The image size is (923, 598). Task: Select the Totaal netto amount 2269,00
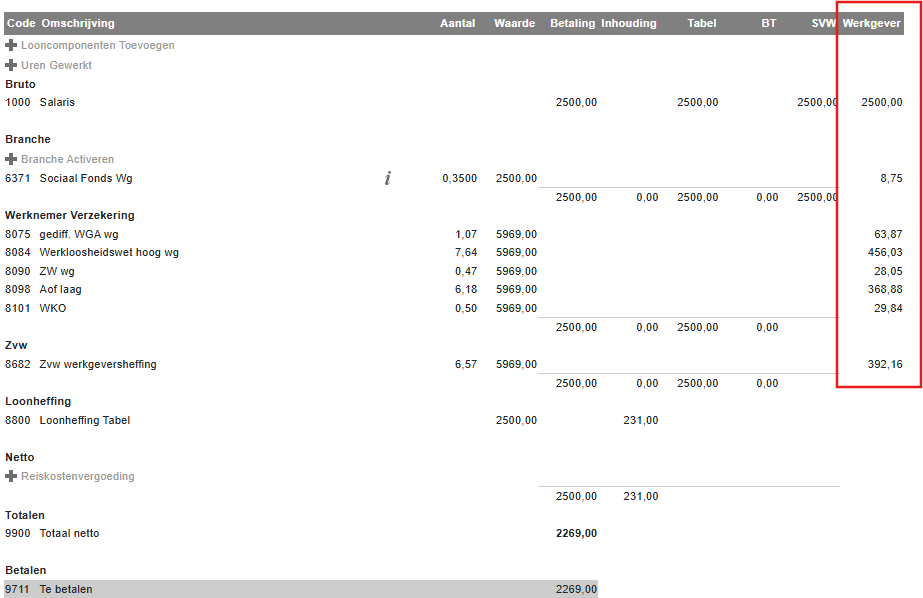[x=576, y=533]
